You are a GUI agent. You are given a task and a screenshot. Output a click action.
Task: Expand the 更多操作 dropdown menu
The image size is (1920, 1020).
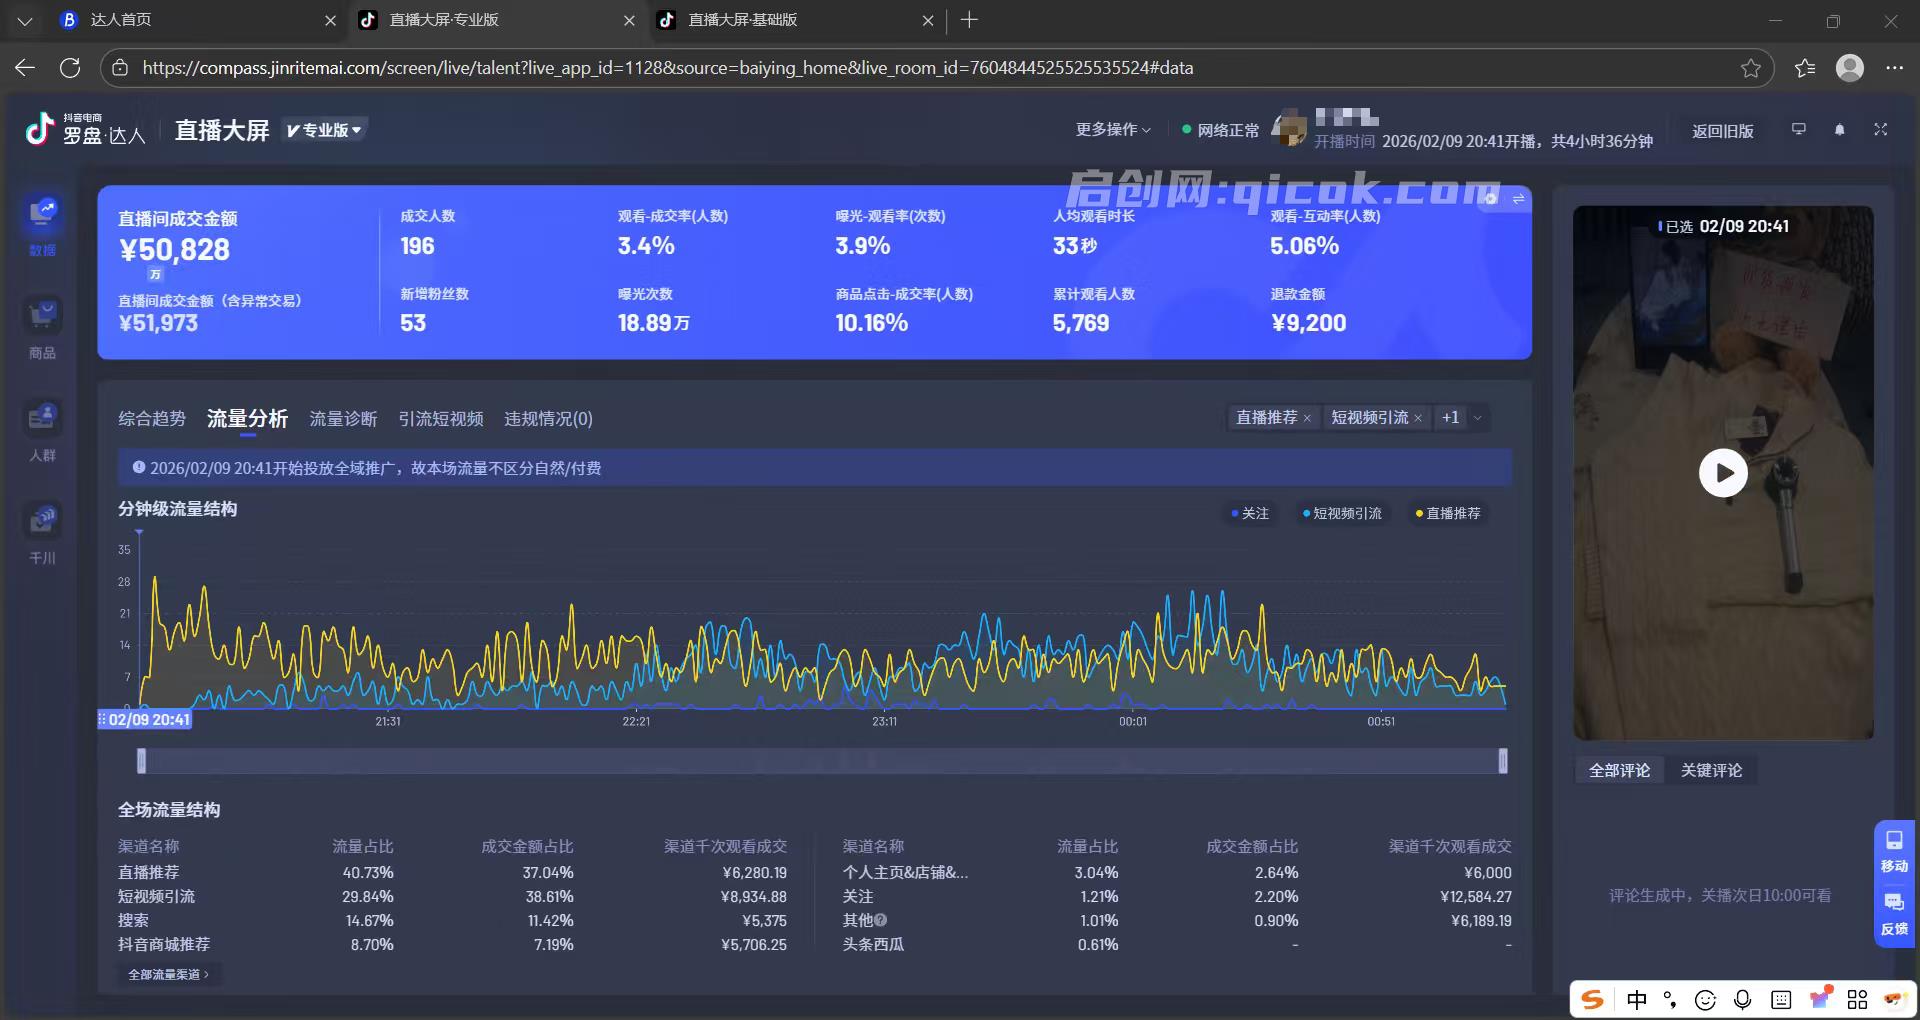point(1113,130)
